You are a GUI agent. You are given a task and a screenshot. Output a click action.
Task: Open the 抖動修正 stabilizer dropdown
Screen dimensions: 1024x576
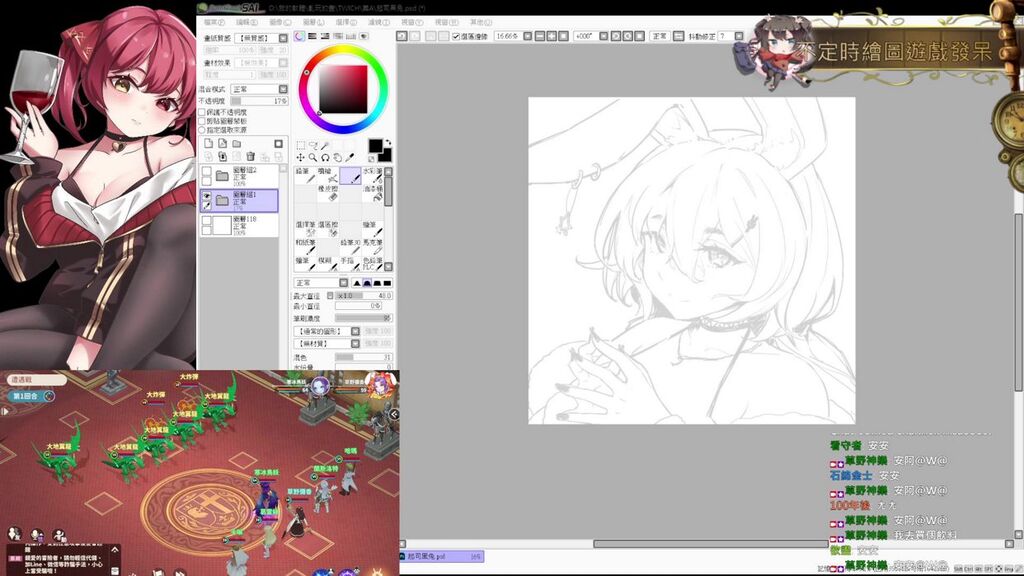(x=739, y=37)
